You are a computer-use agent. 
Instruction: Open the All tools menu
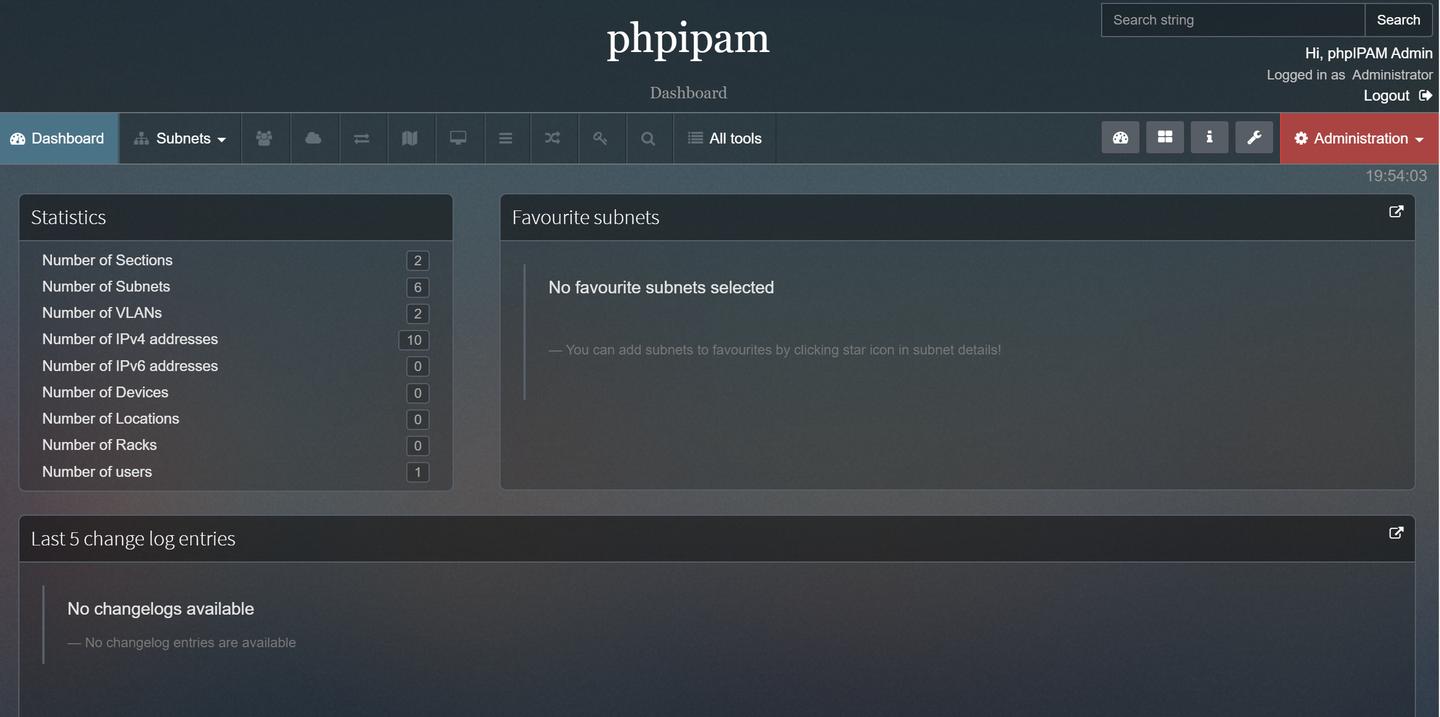pyautogui.click(x=724, y=138)
